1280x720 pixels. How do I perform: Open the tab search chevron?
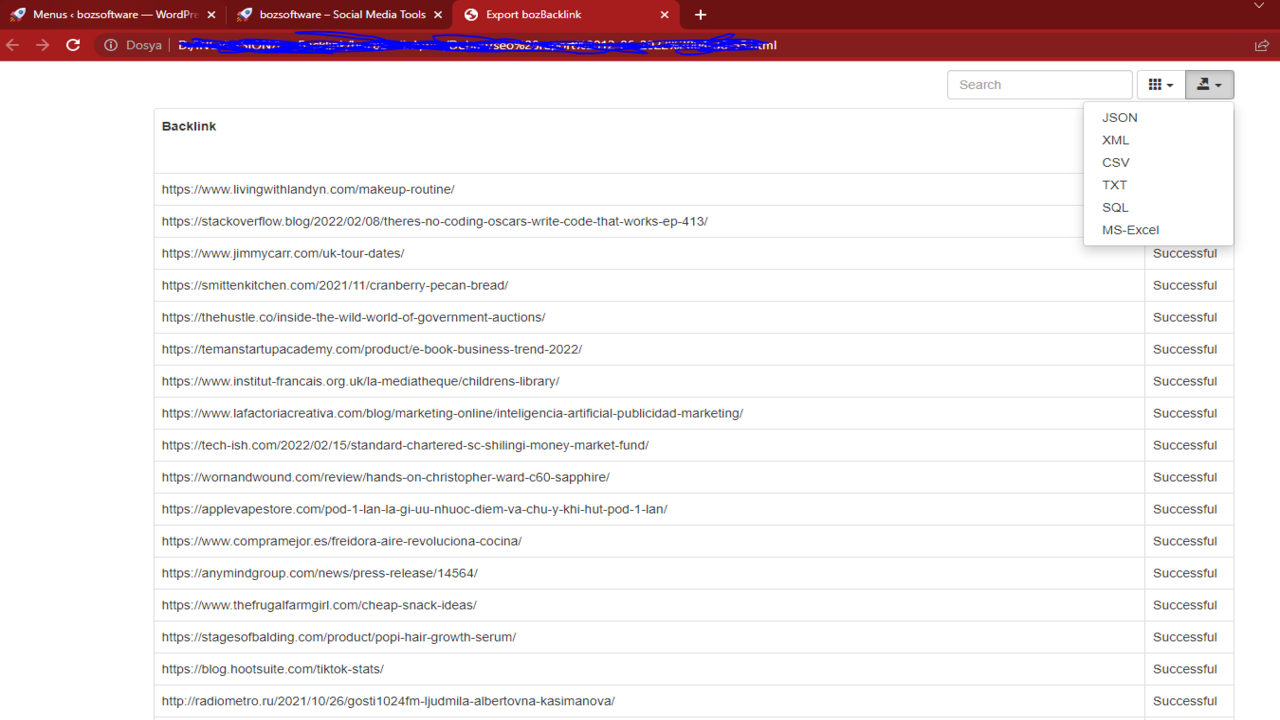click(1259, 6)
